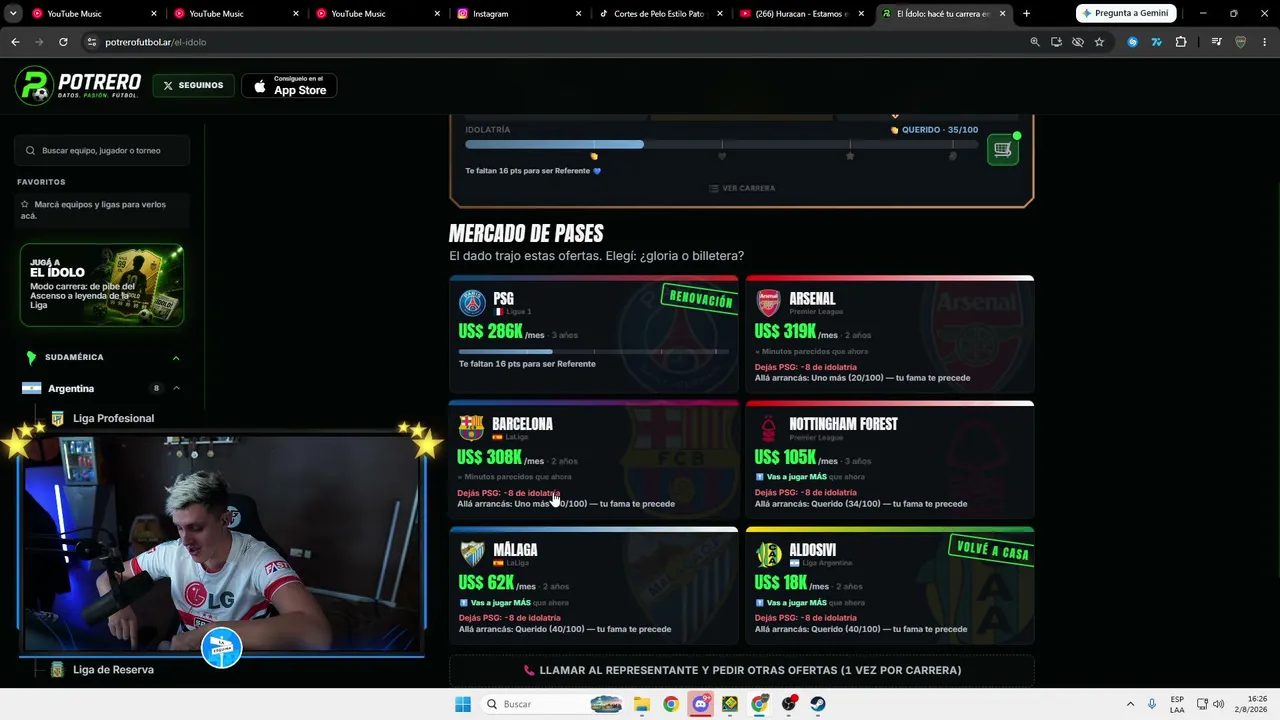Go back to the previous page
The height and width of the screenshot is (720, 1280).
coord(15,42)
